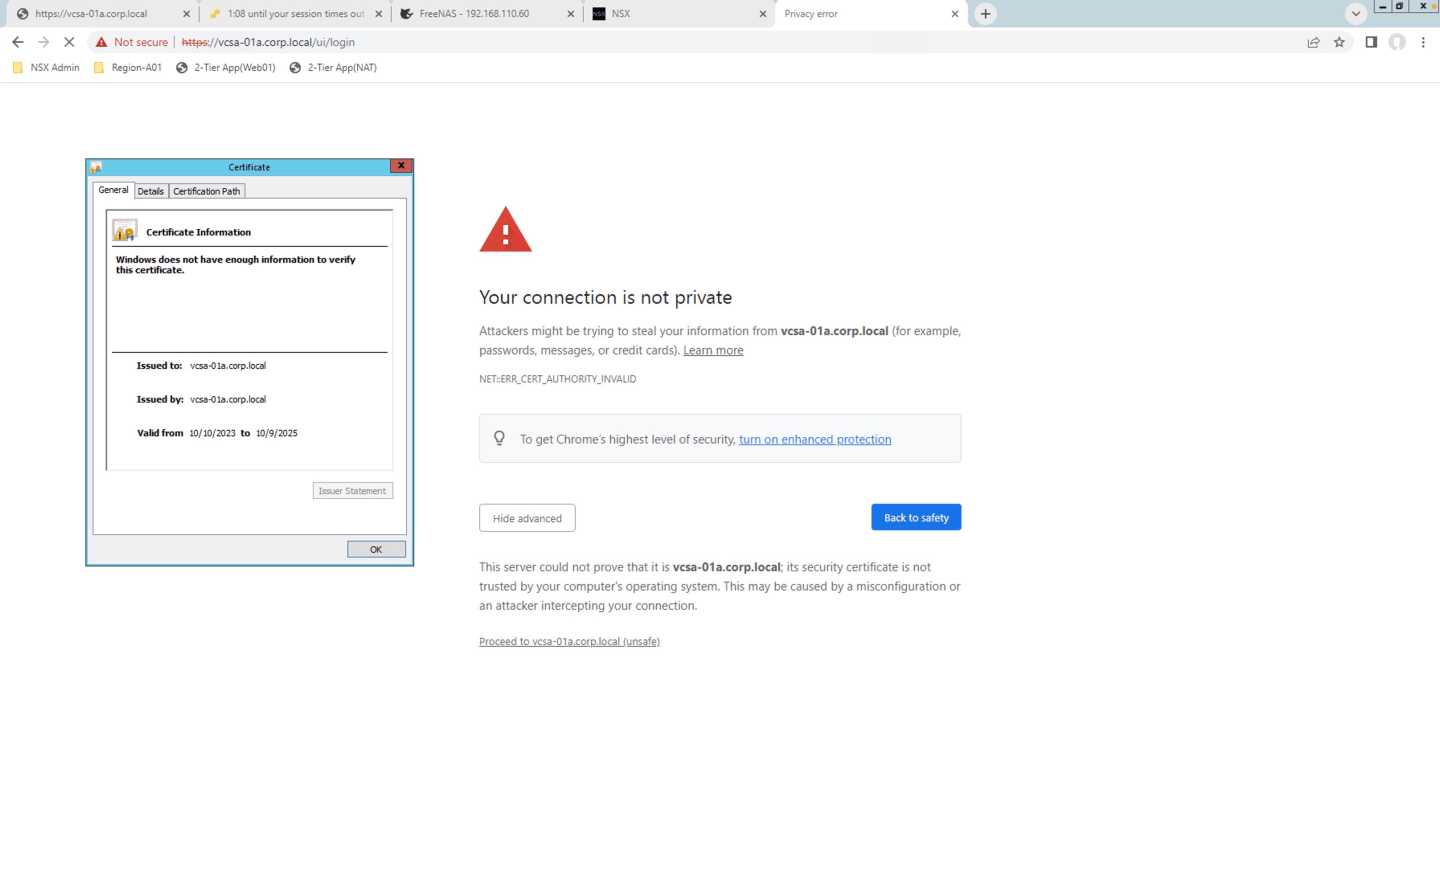Click OK in the Certificate dialog

pos(376,549)
